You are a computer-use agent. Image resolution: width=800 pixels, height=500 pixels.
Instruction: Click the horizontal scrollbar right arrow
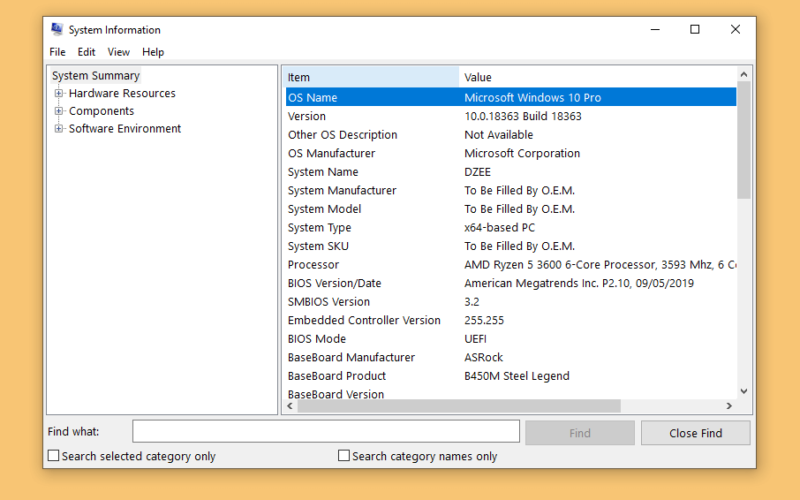[x=729, y=406]
